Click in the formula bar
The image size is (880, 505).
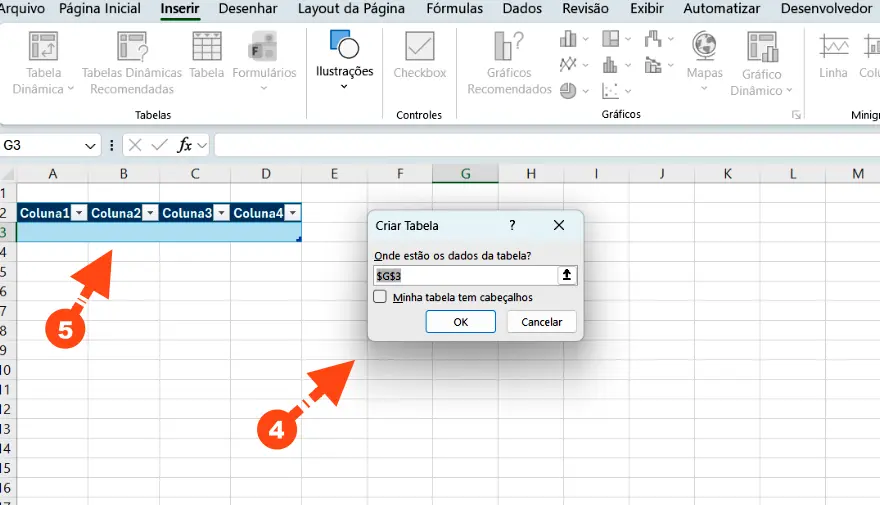point(547,145)
